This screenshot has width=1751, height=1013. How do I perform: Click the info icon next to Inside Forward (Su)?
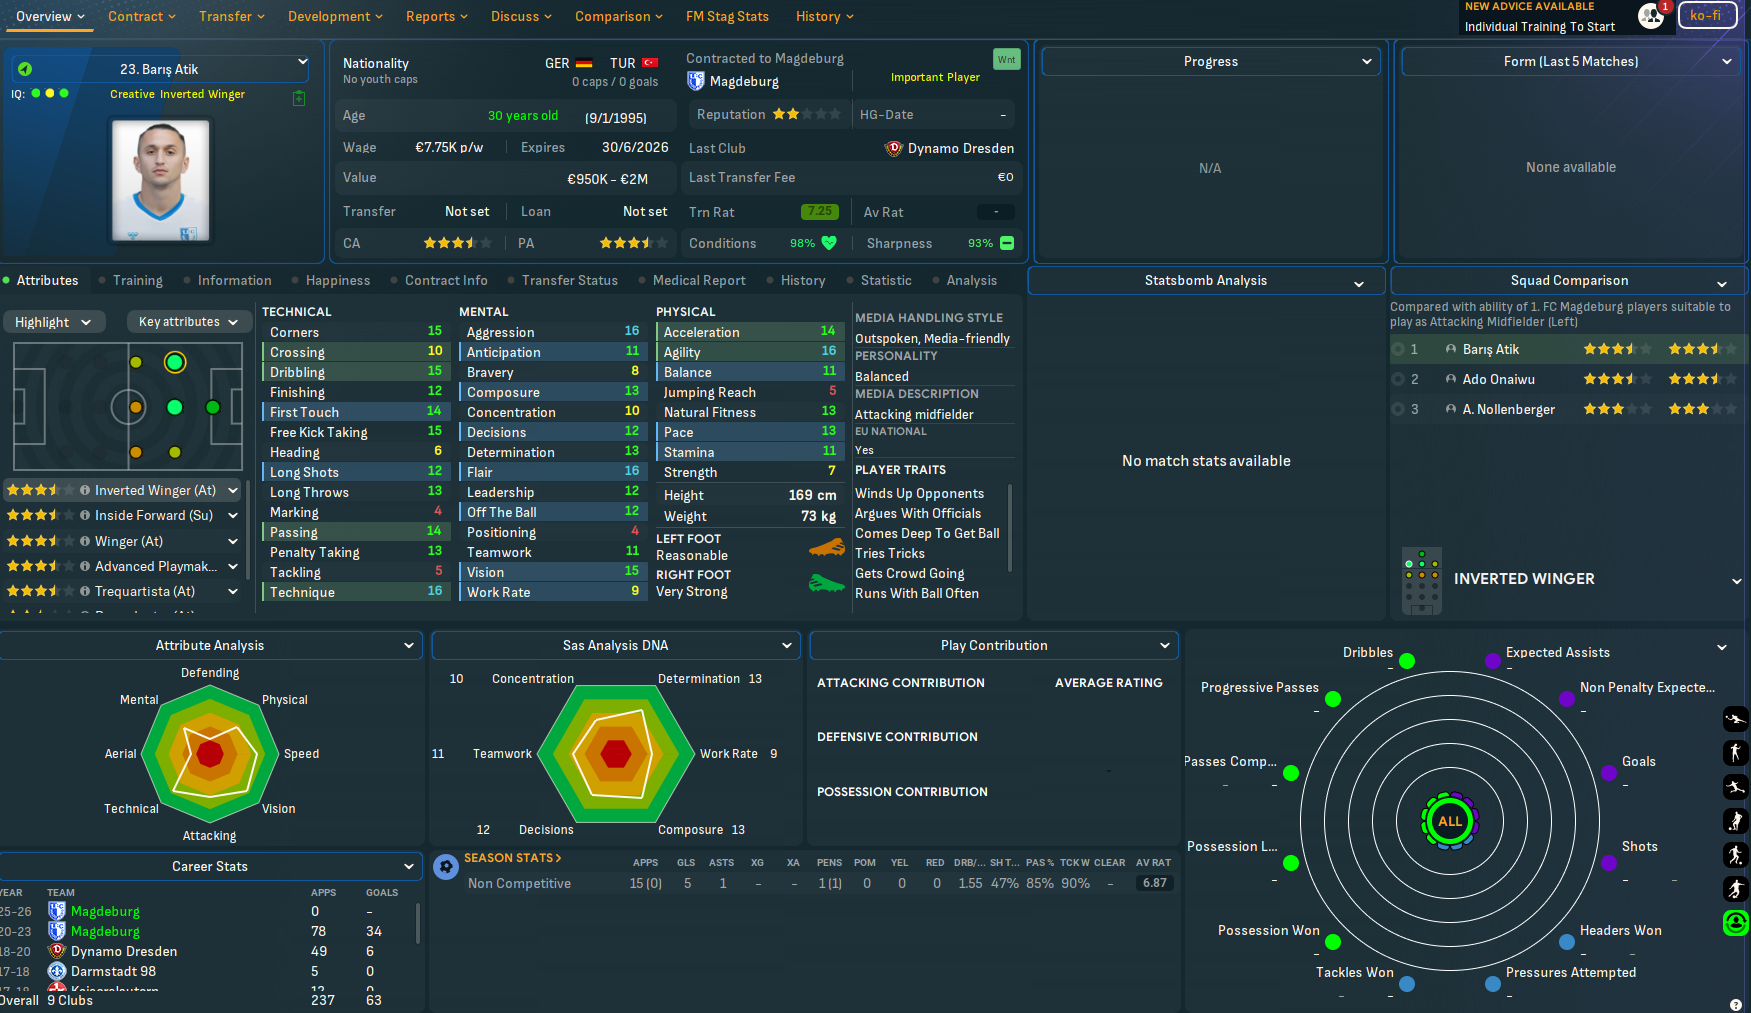(85, 516)
